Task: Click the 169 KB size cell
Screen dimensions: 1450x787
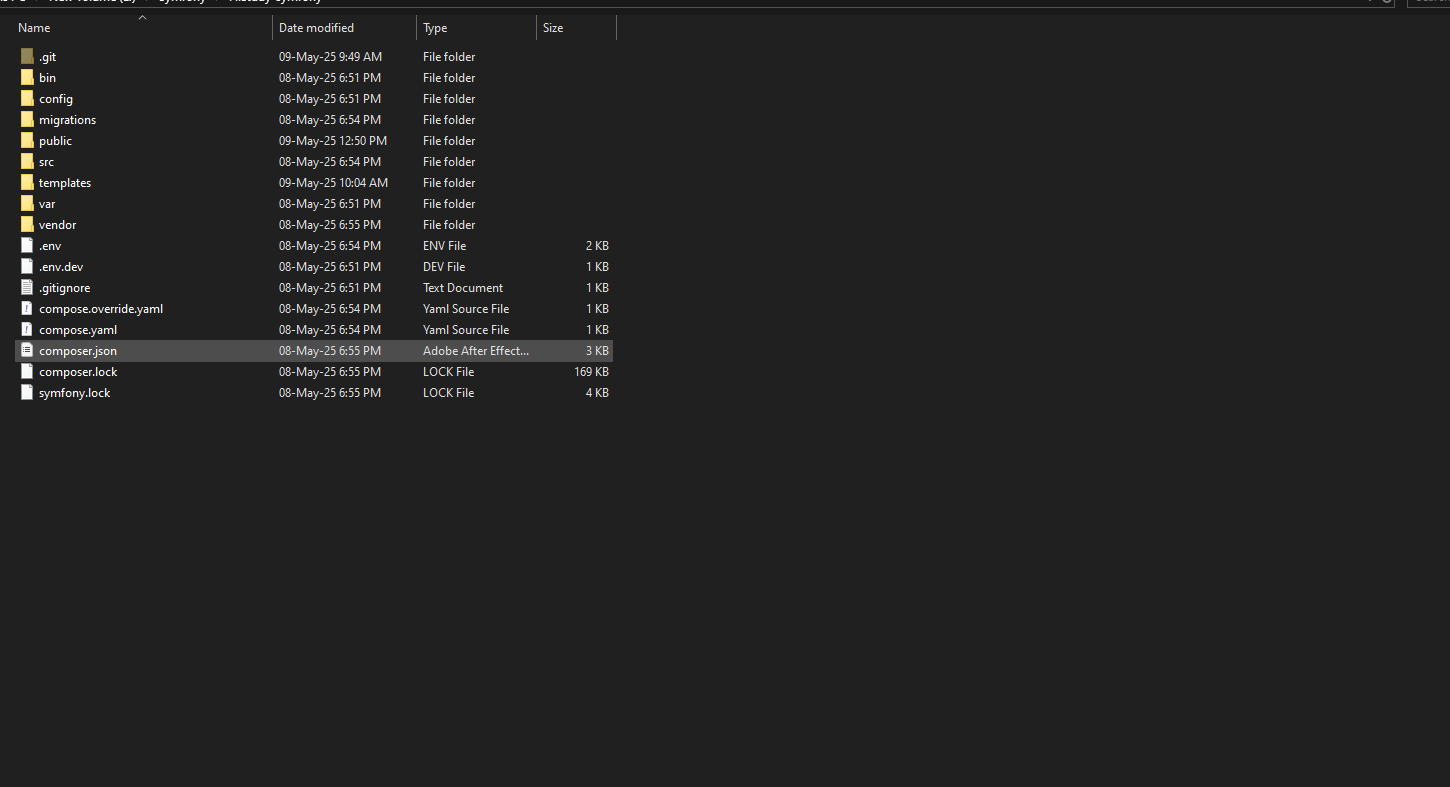Action: click(x=591, y=372)
